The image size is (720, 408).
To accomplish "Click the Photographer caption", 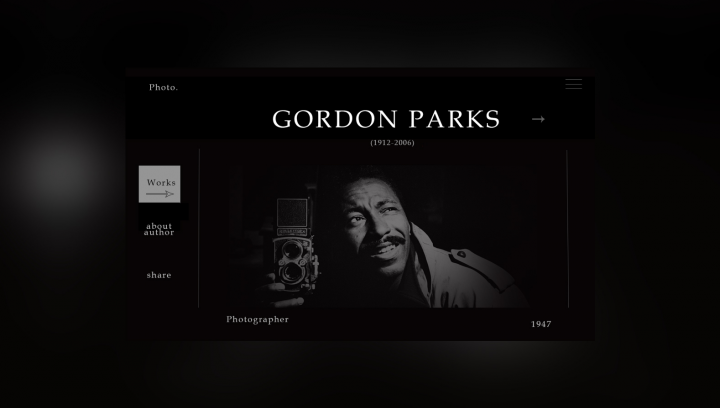I will coord(258,319).
